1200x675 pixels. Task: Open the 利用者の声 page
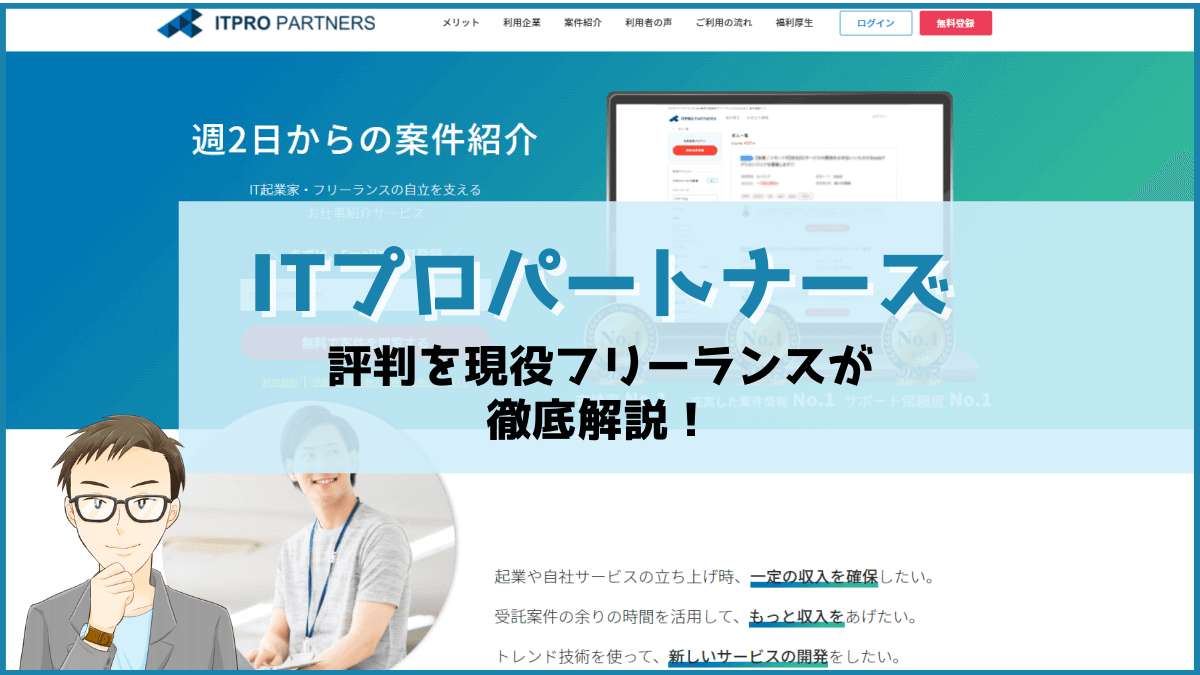tap(648, 23)
